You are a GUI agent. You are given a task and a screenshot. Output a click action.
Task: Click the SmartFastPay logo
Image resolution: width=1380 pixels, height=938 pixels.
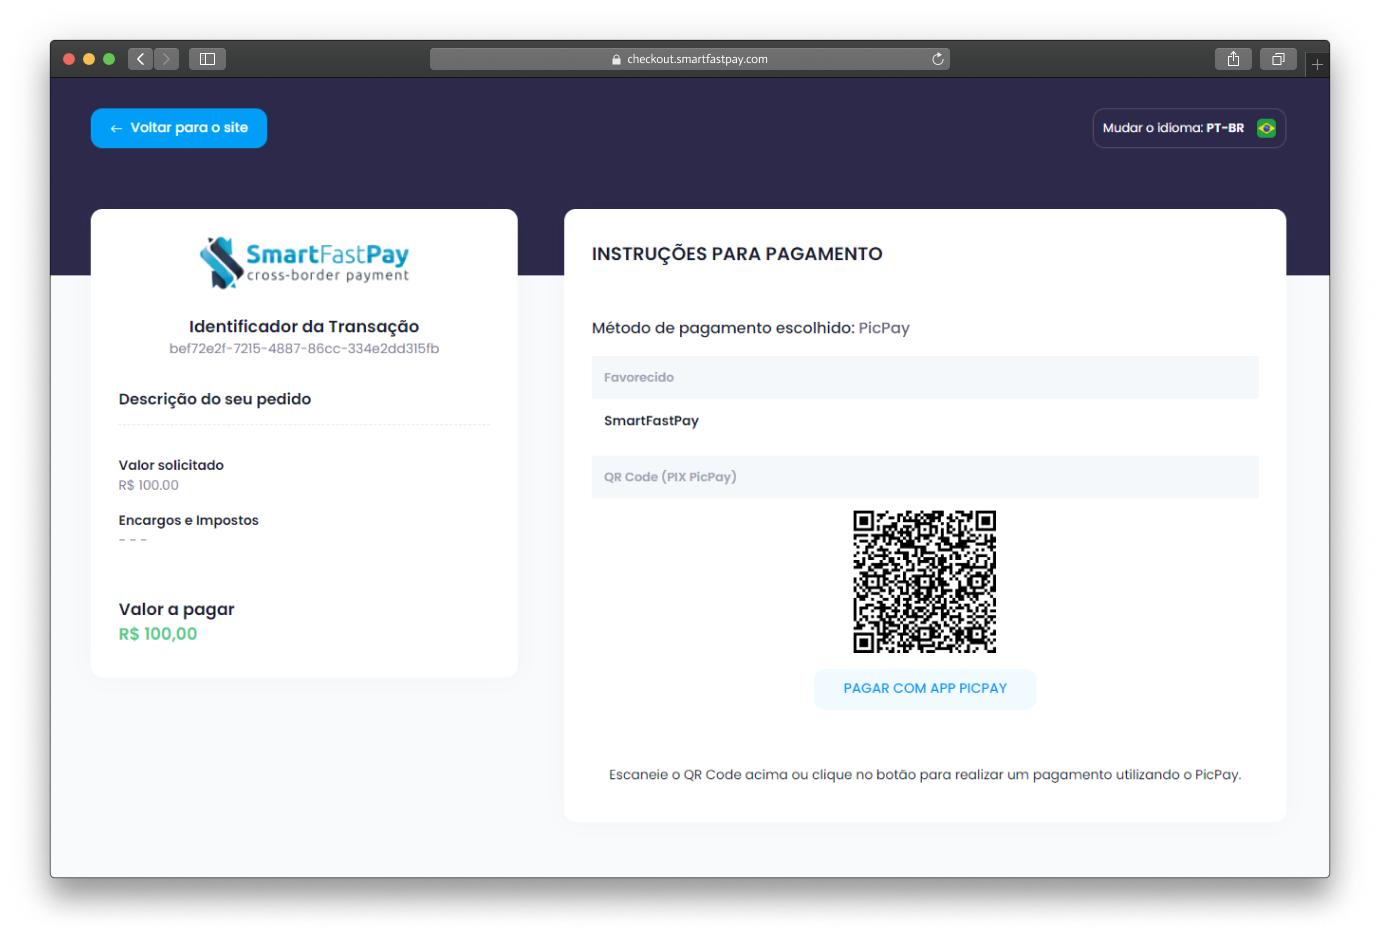304,262
